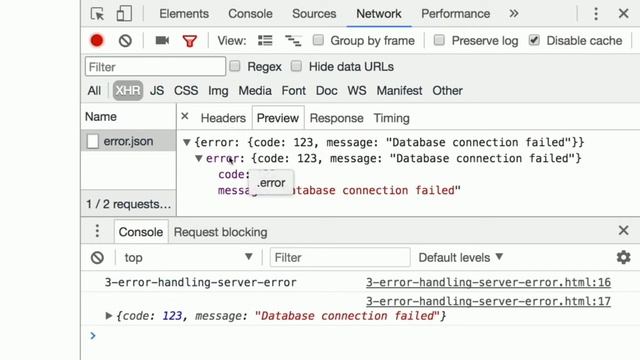Image resolution: width=640 pixels, height=360 pixels.
Task: Clear the network log icon
Action: coord(125,40)
